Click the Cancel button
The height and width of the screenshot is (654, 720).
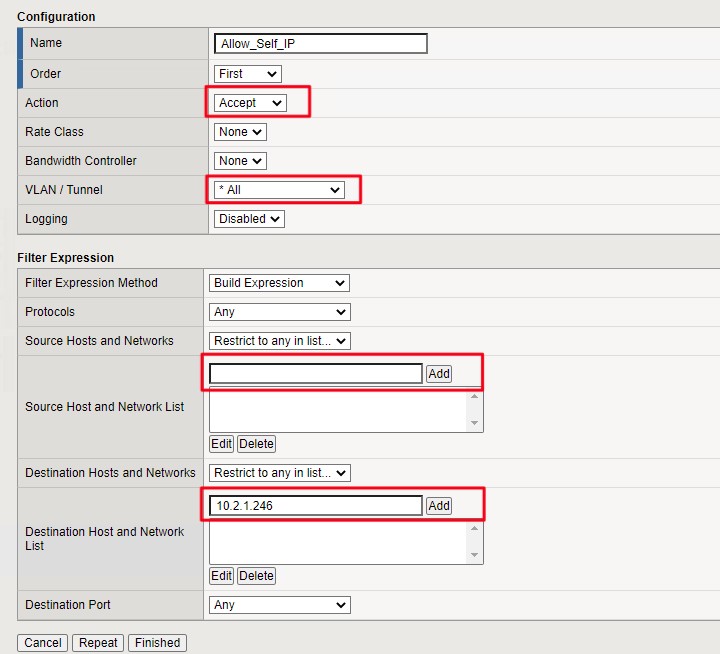pyautogui.click(x=42, y=643)
